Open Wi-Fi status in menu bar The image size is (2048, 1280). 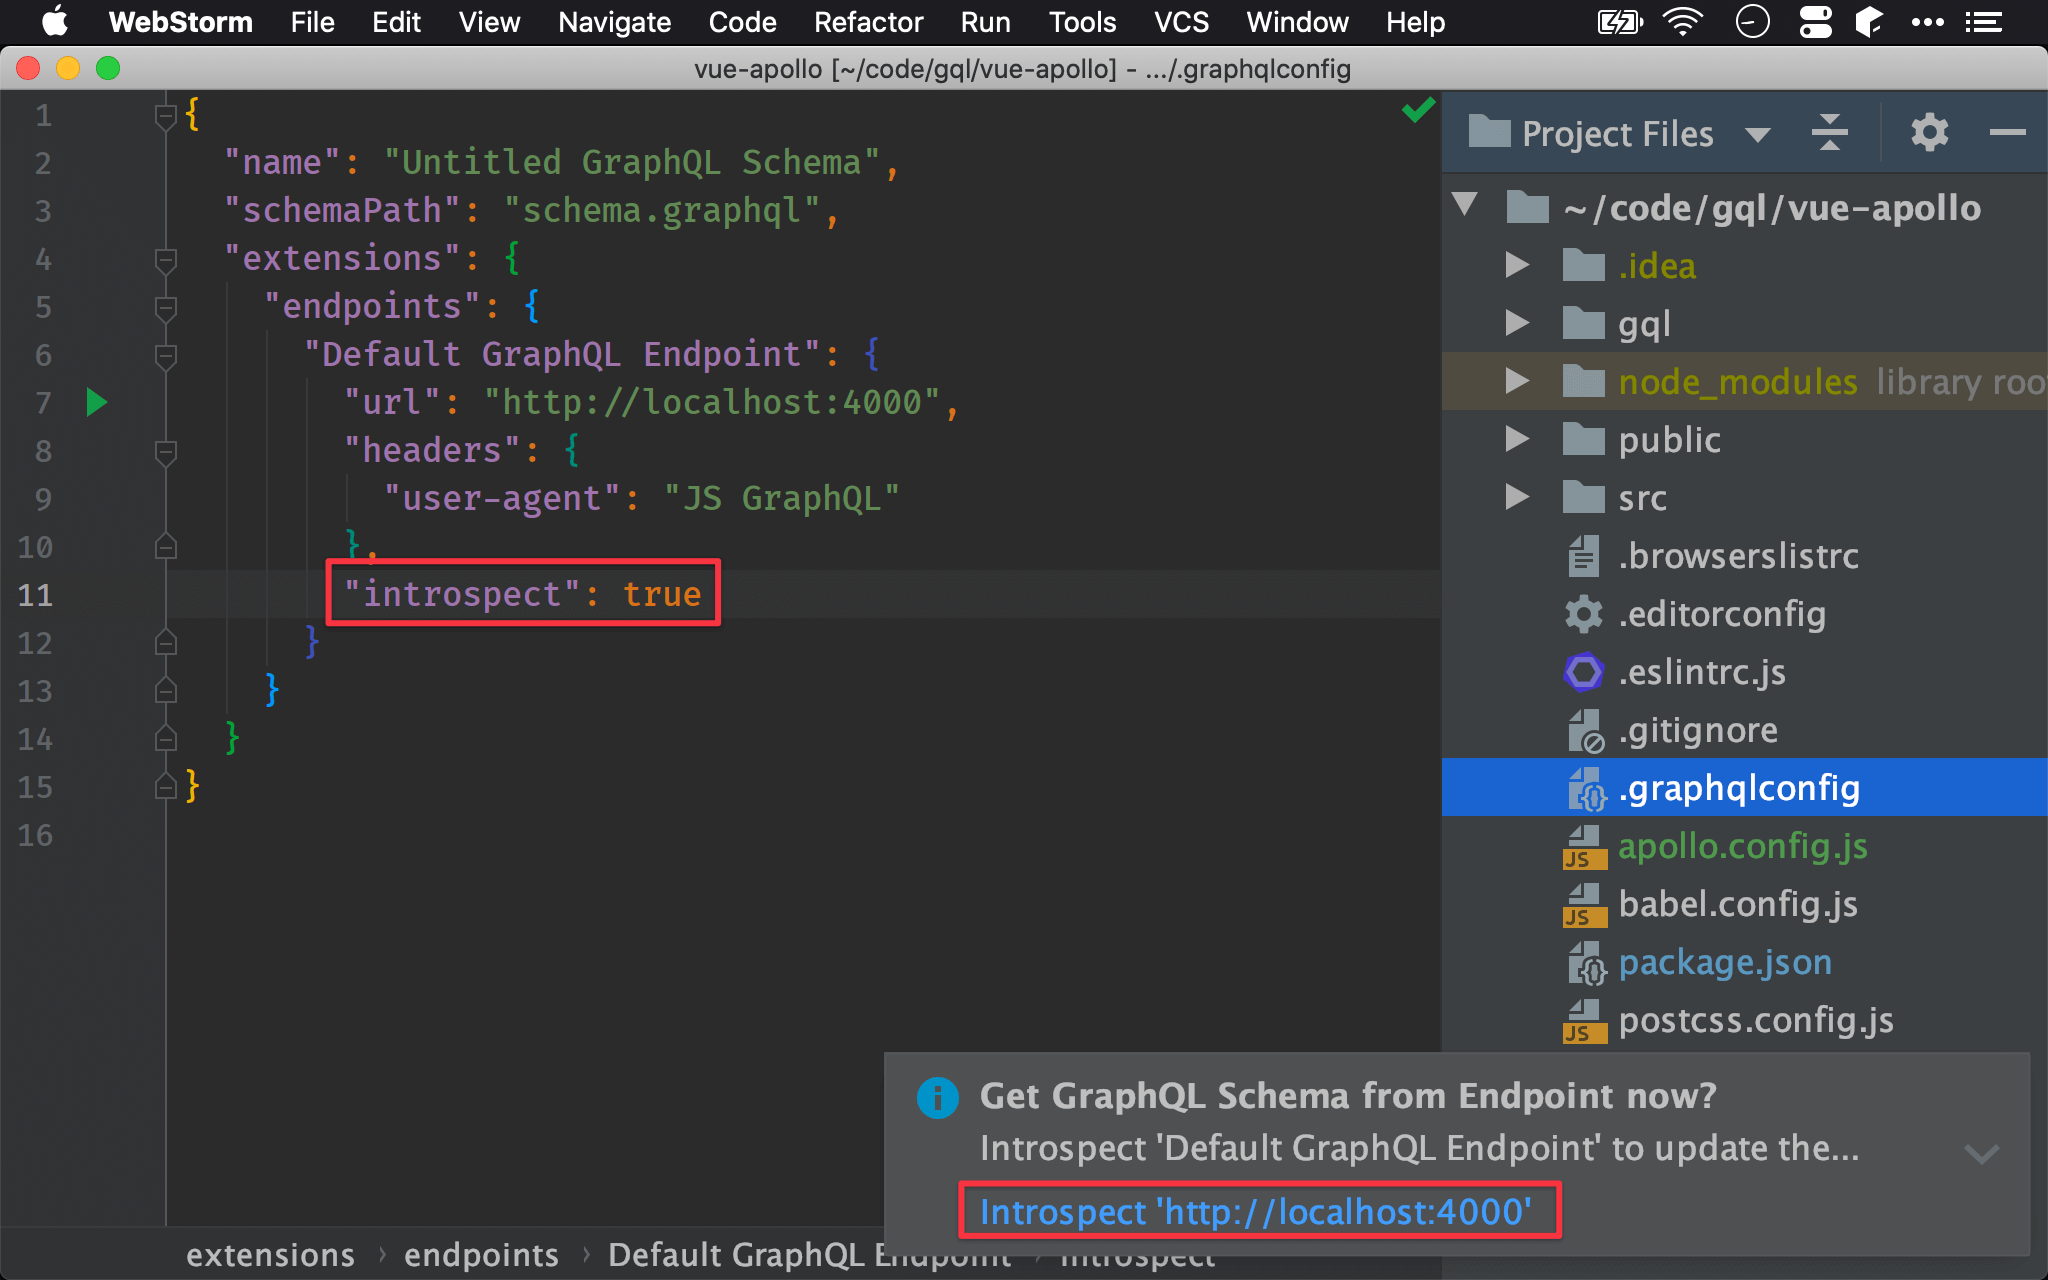1683,22
